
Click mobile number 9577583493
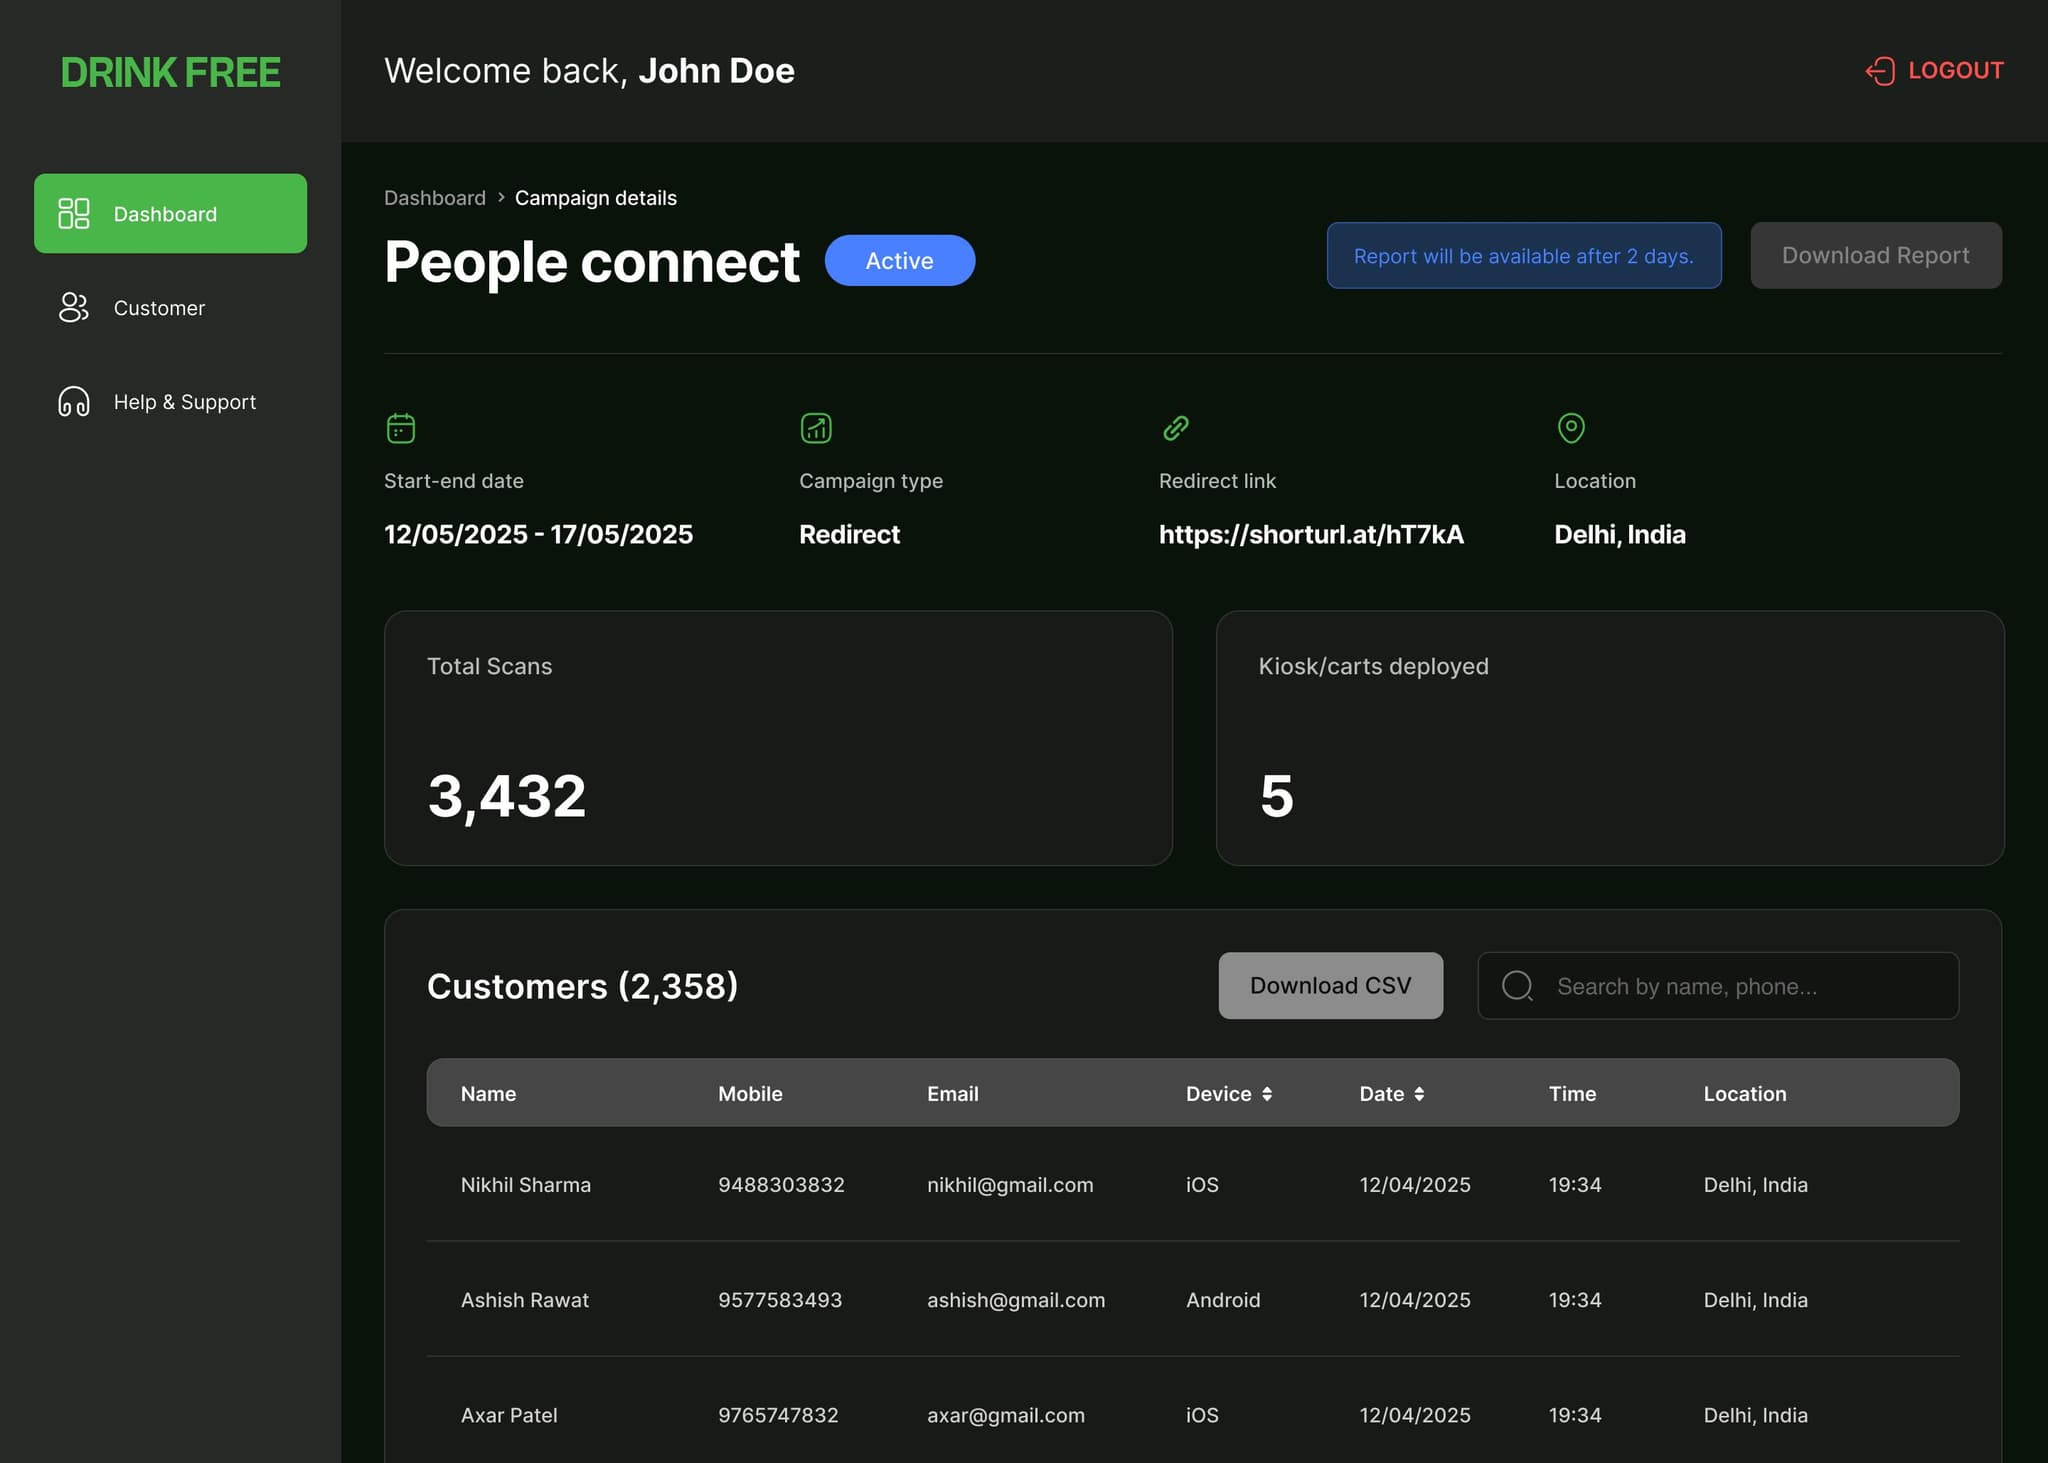click(780, 1300)
